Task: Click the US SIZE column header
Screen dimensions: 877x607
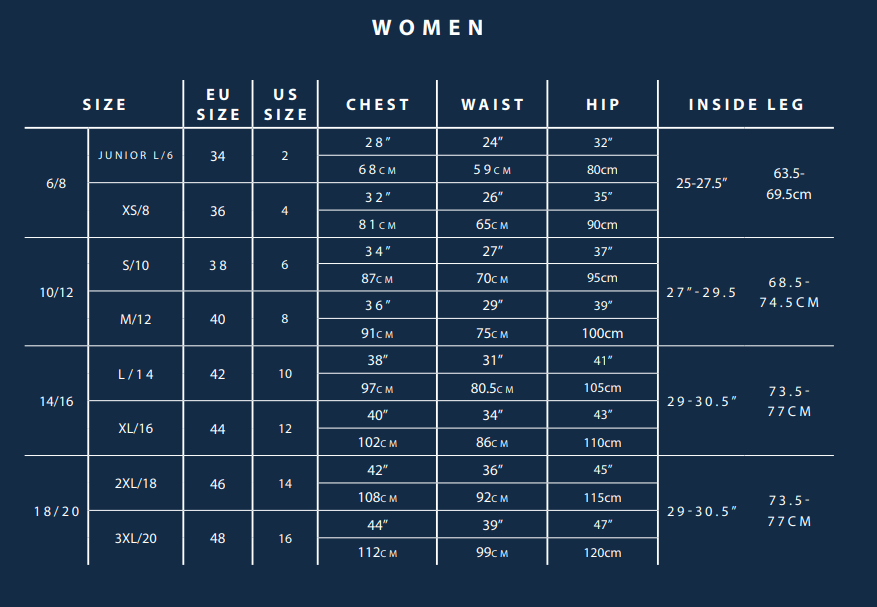Action: (x=285, y=105)
